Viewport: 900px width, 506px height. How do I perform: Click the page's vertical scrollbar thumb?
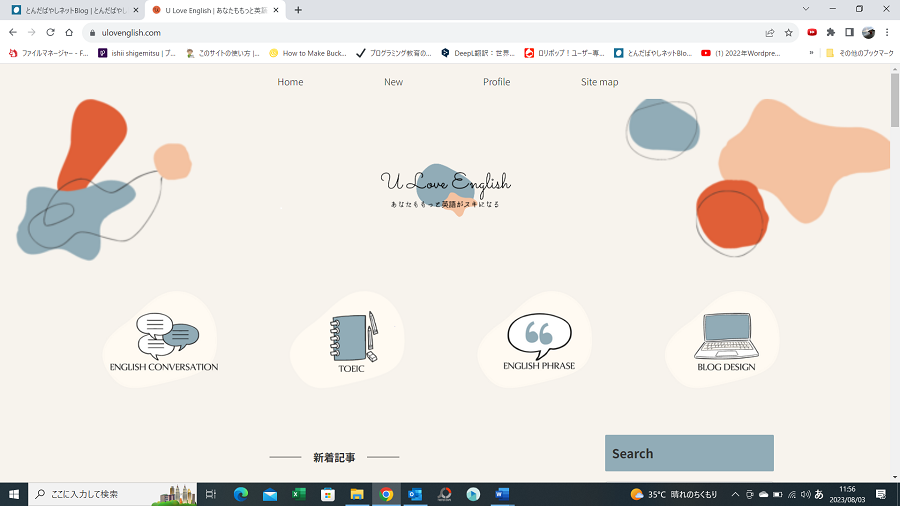894,100
